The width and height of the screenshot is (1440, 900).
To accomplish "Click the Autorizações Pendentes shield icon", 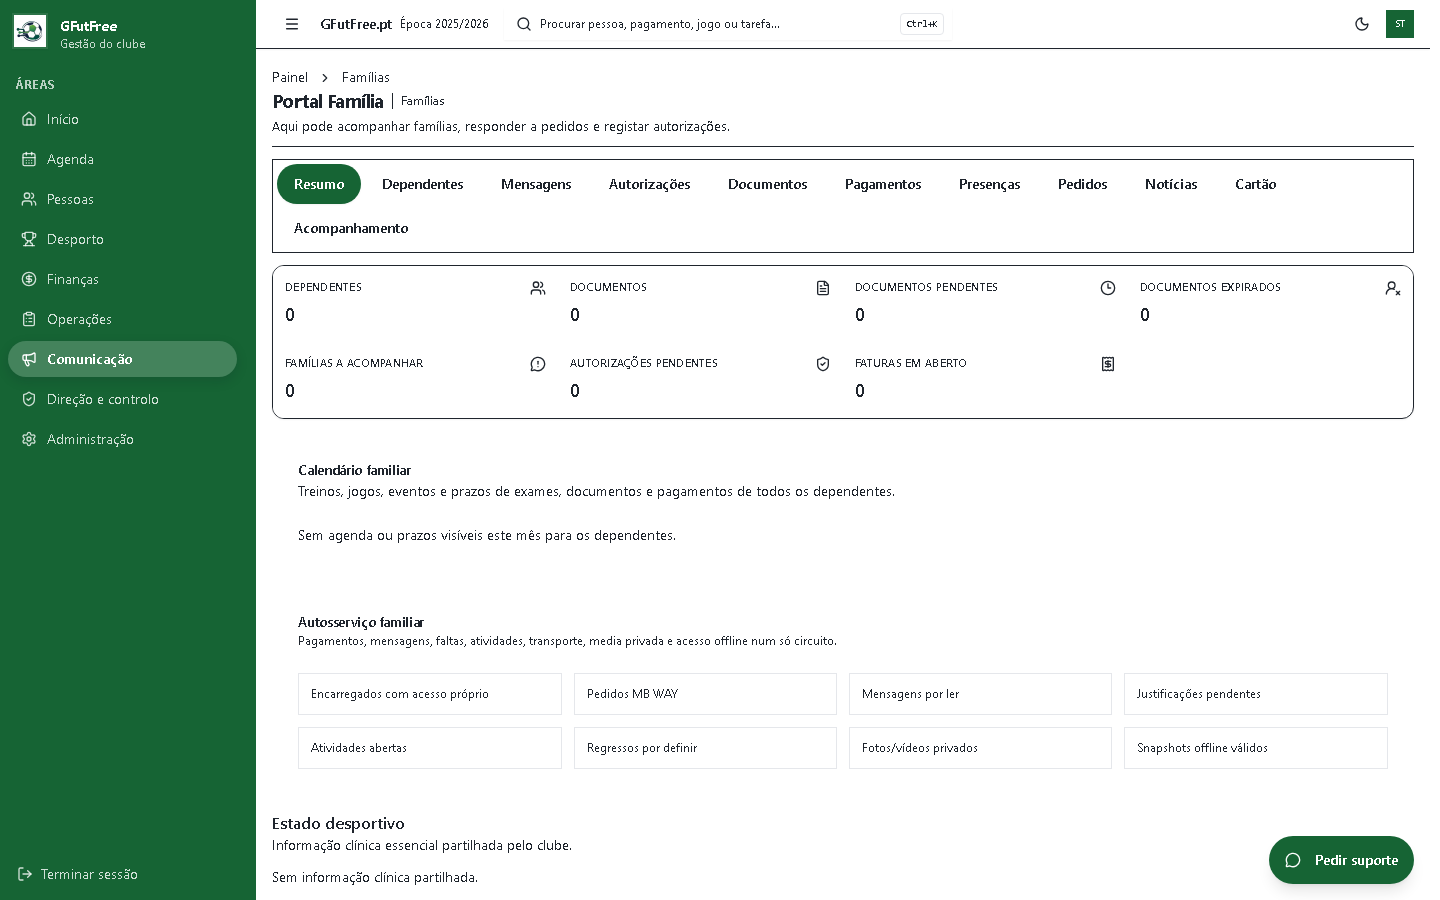I will coord(823,364).
